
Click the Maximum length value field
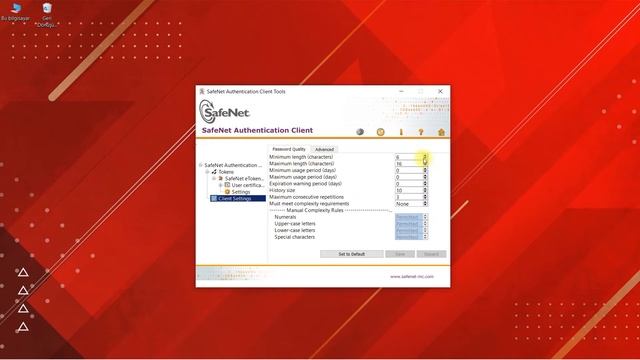pos(409,164)
